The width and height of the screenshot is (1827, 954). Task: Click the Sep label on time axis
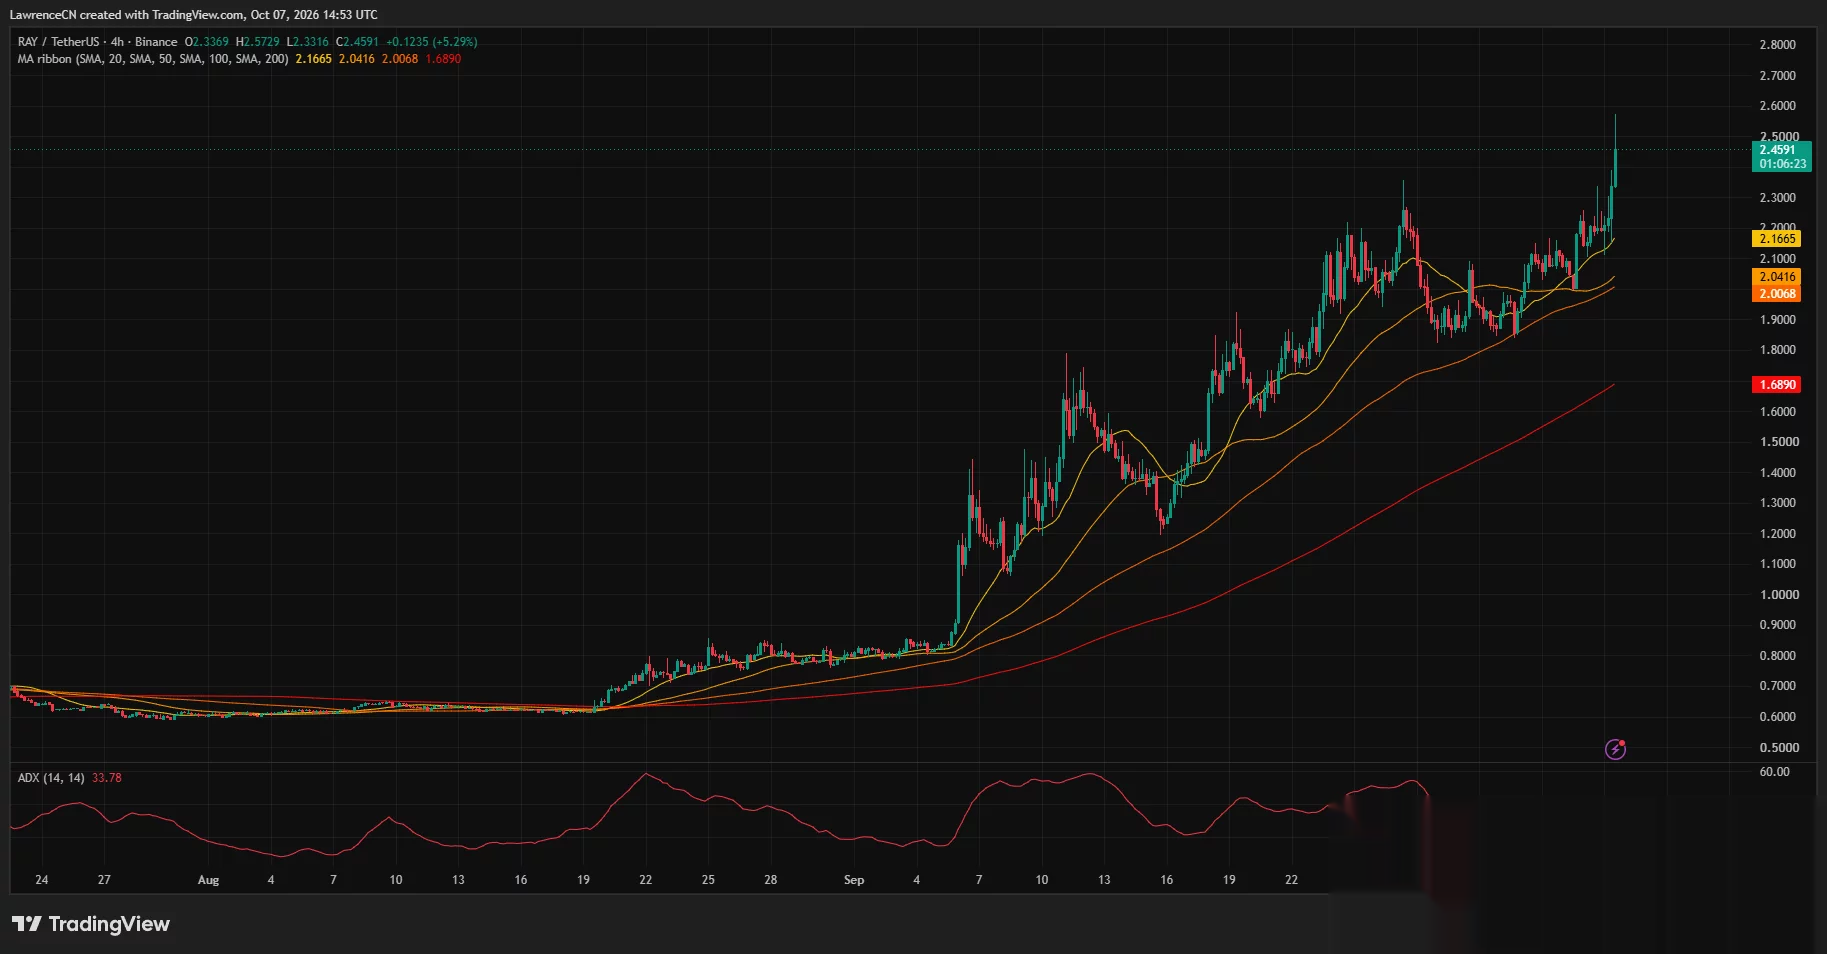click(854, 880)
